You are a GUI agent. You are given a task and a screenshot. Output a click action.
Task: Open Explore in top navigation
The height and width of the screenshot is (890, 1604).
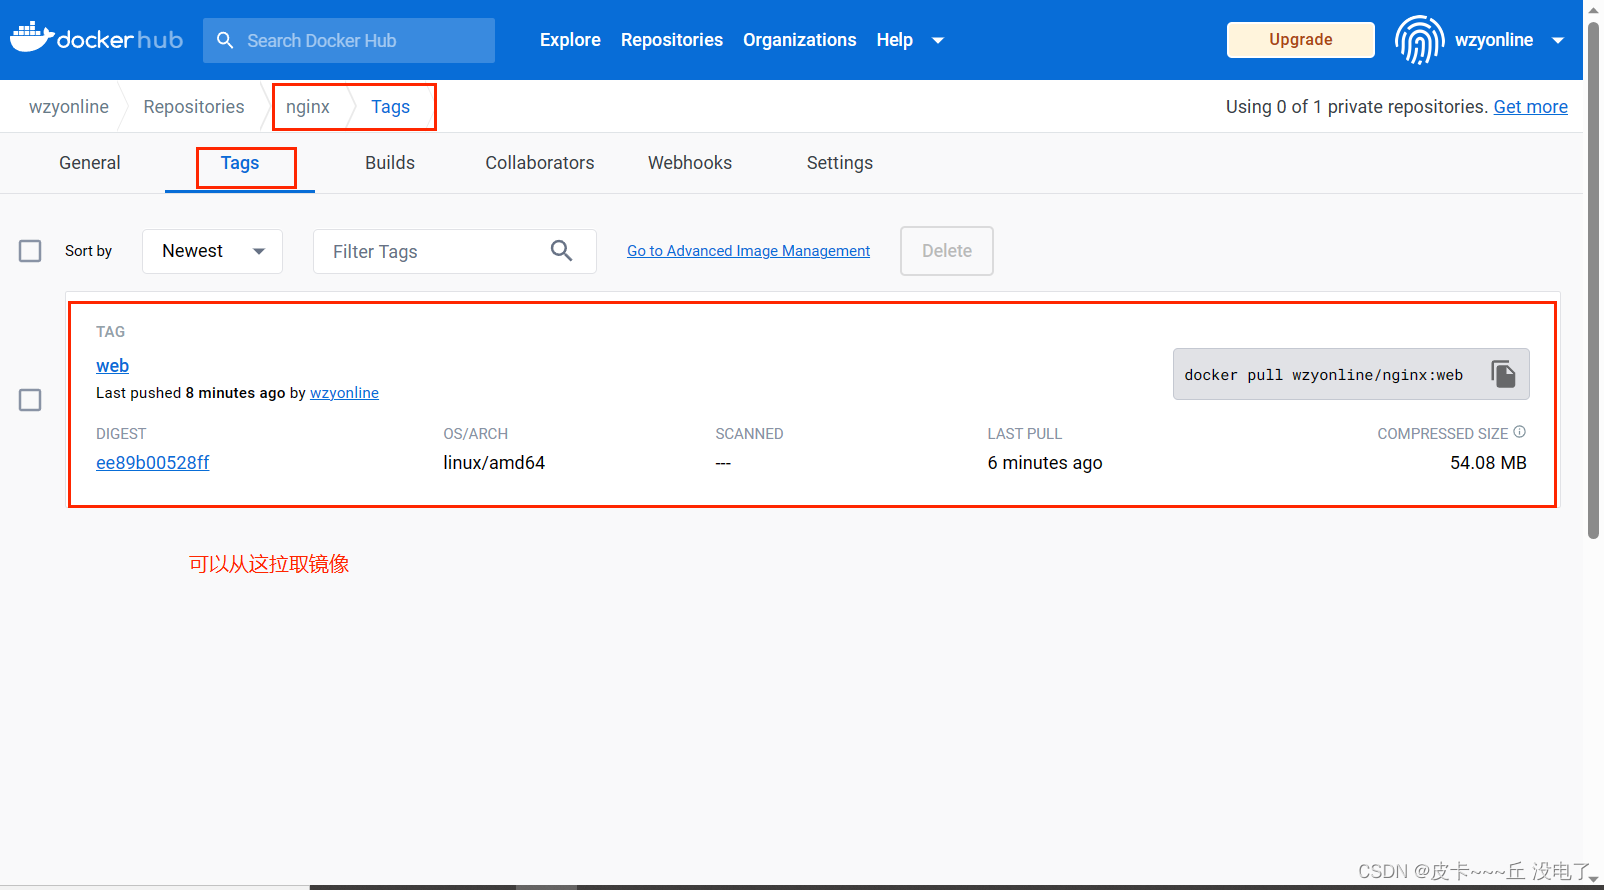[570, 40]
